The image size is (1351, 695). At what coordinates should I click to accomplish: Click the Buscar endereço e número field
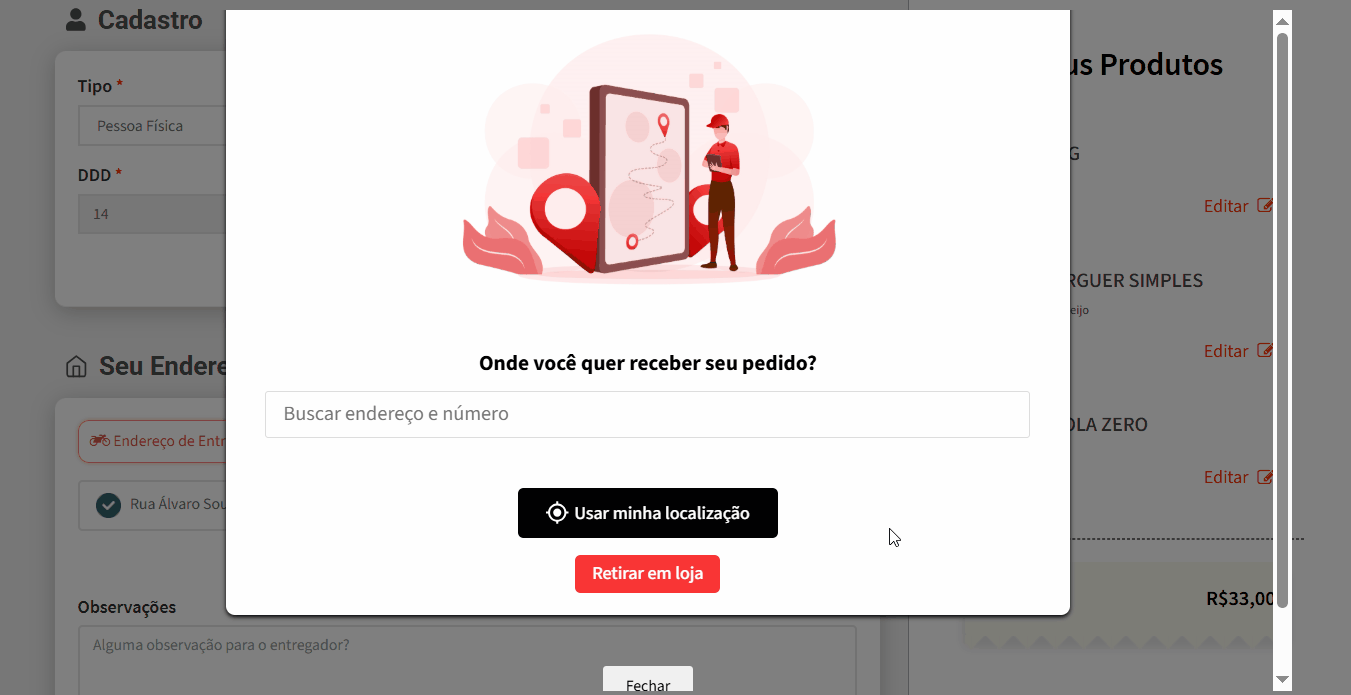[647, 414]
